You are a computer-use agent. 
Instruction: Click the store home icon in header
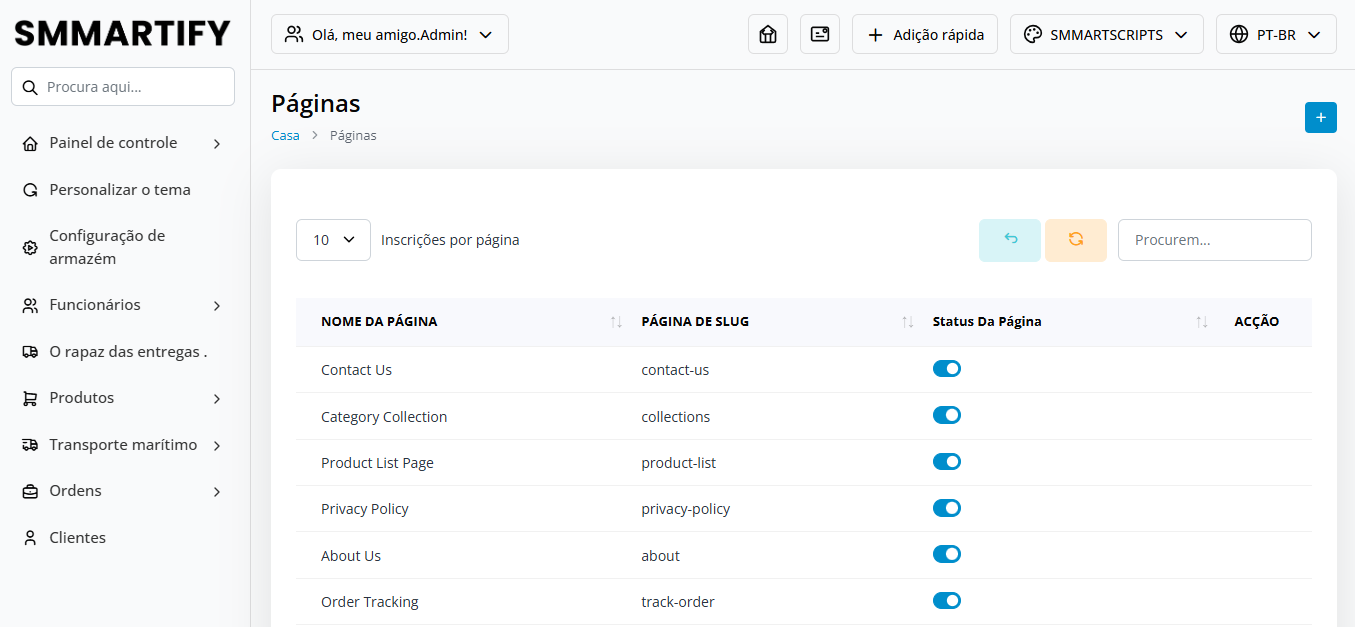(x=768, y=34)
